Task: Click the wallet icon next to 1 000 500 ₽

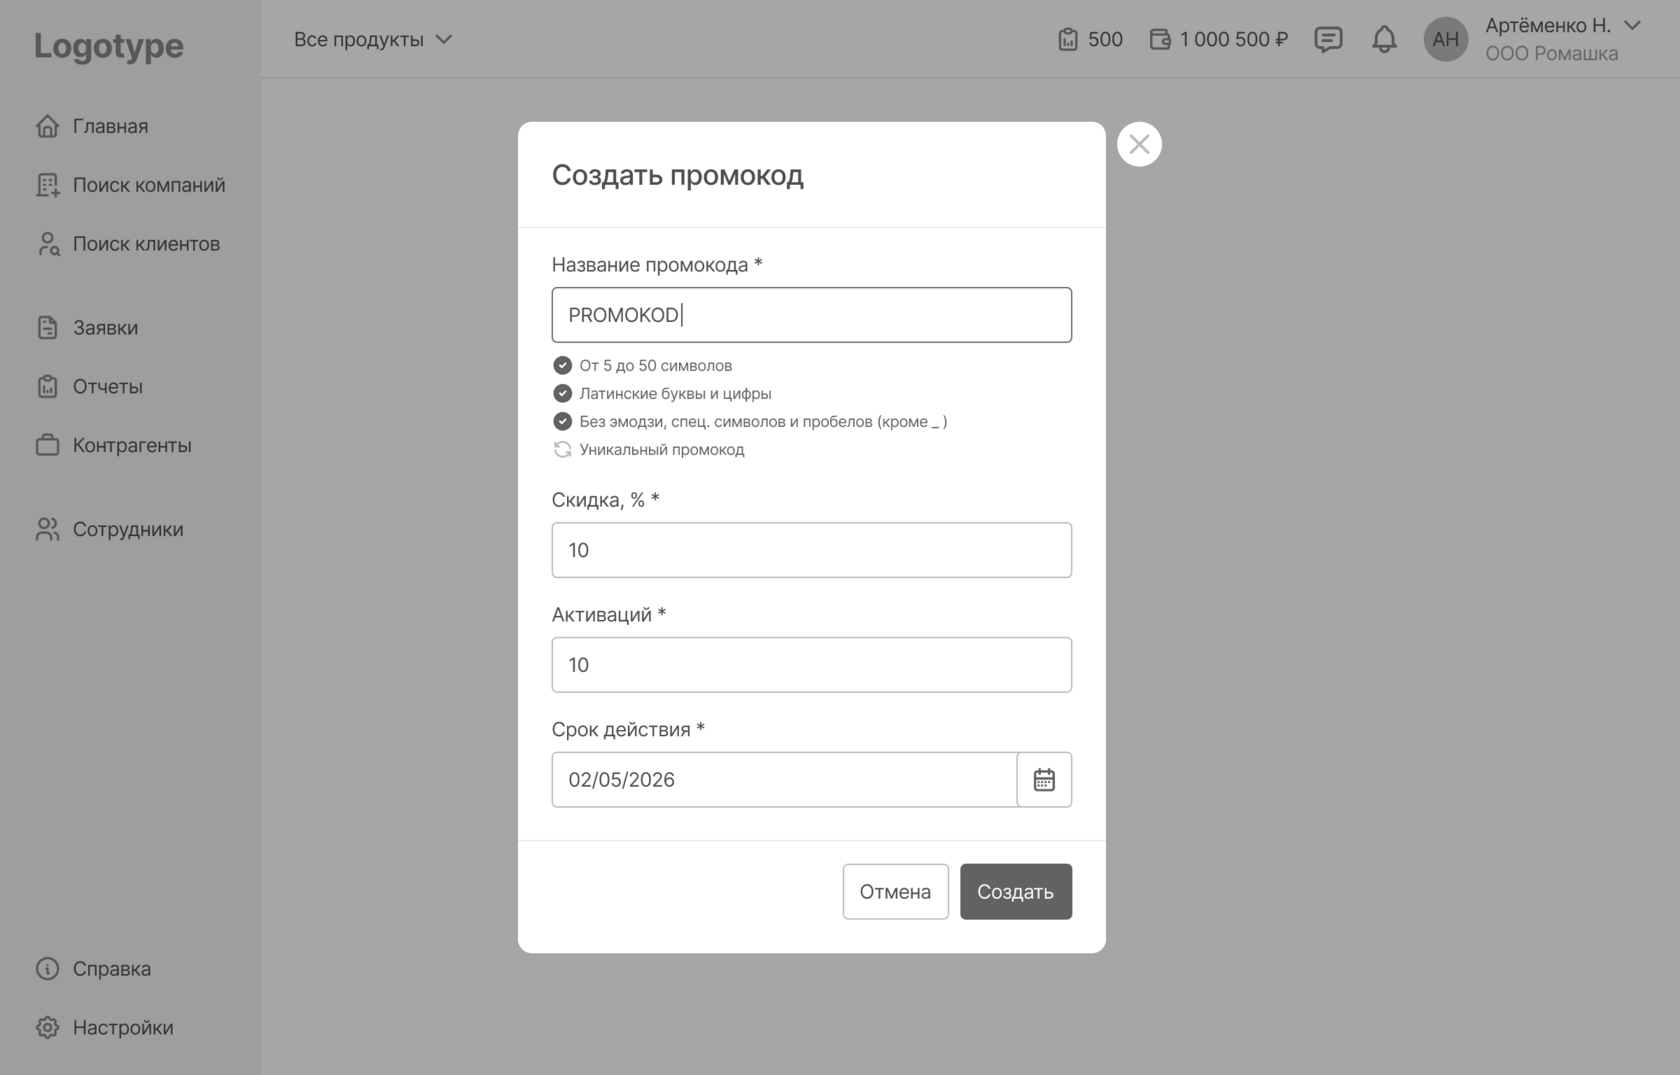Action: [x=1160, y=39]
